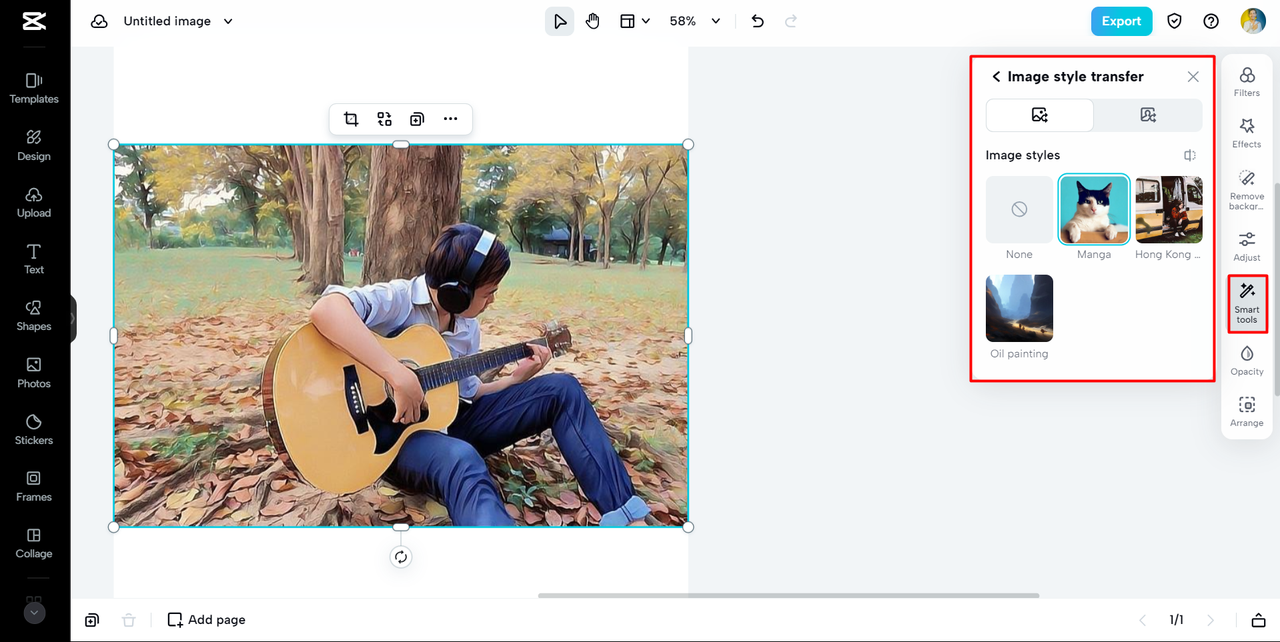Click the Export button
1280x642 pixels.
(1121, 21)
